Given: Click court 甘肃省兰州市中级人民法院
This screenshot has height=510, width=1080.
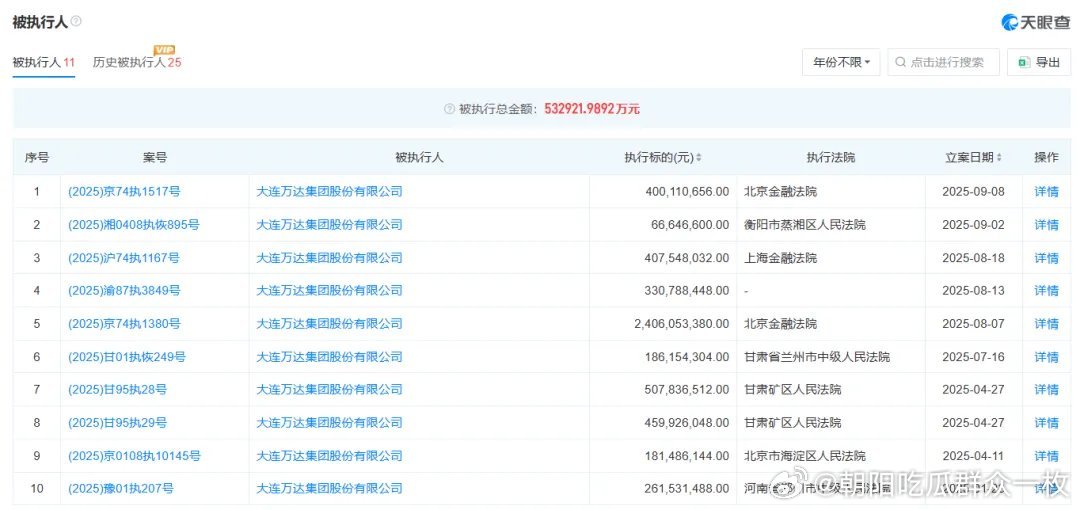Looking at the screenshot, I should (817, 357).
